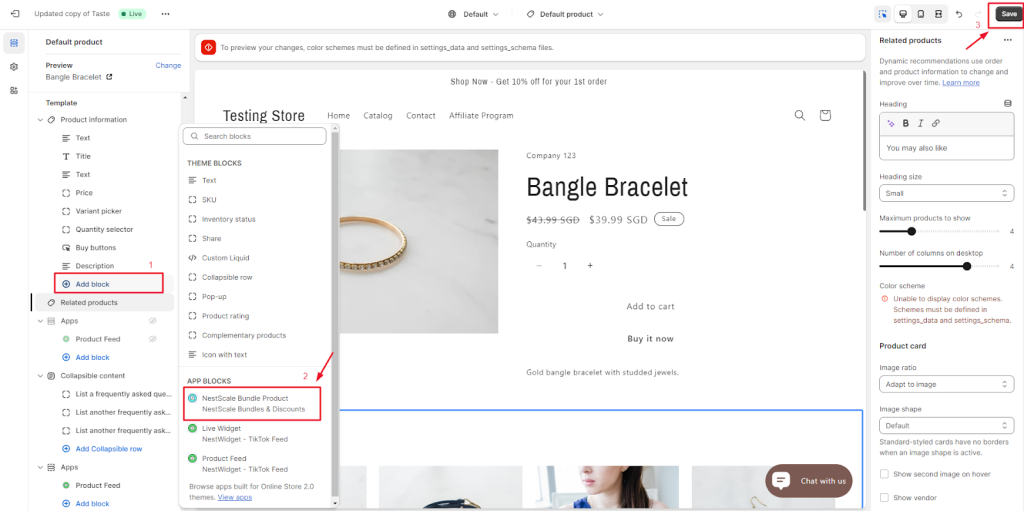This screenshot has width=1024, height=511.
Task: Open the Heading size dropdown
Action: (946, 193)
